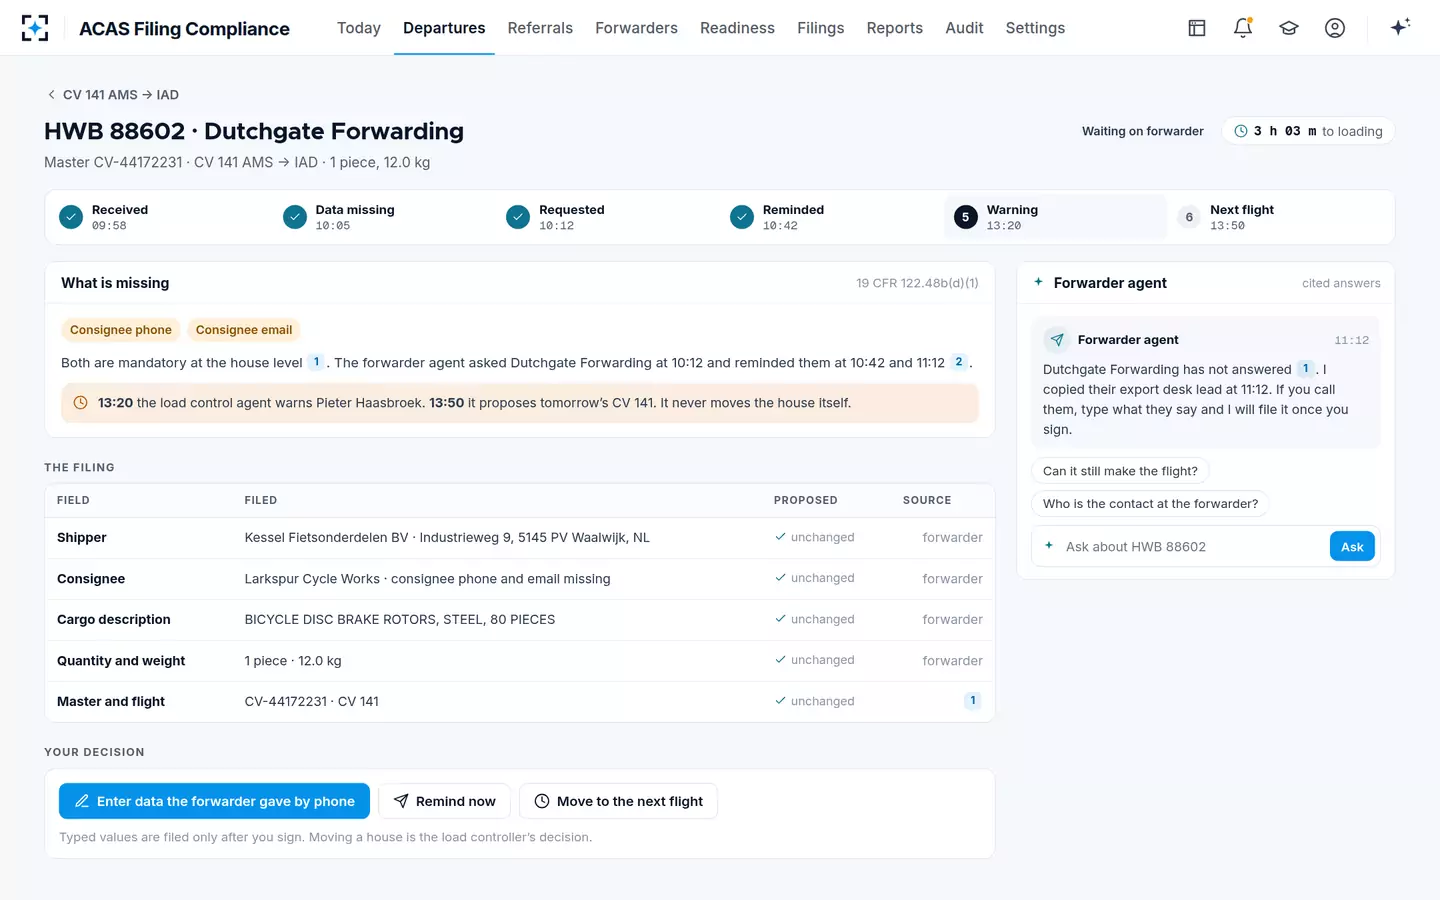Click Enter data the forwarder gave by phone
Screen dimensions: 1440x900
[214, 801]
